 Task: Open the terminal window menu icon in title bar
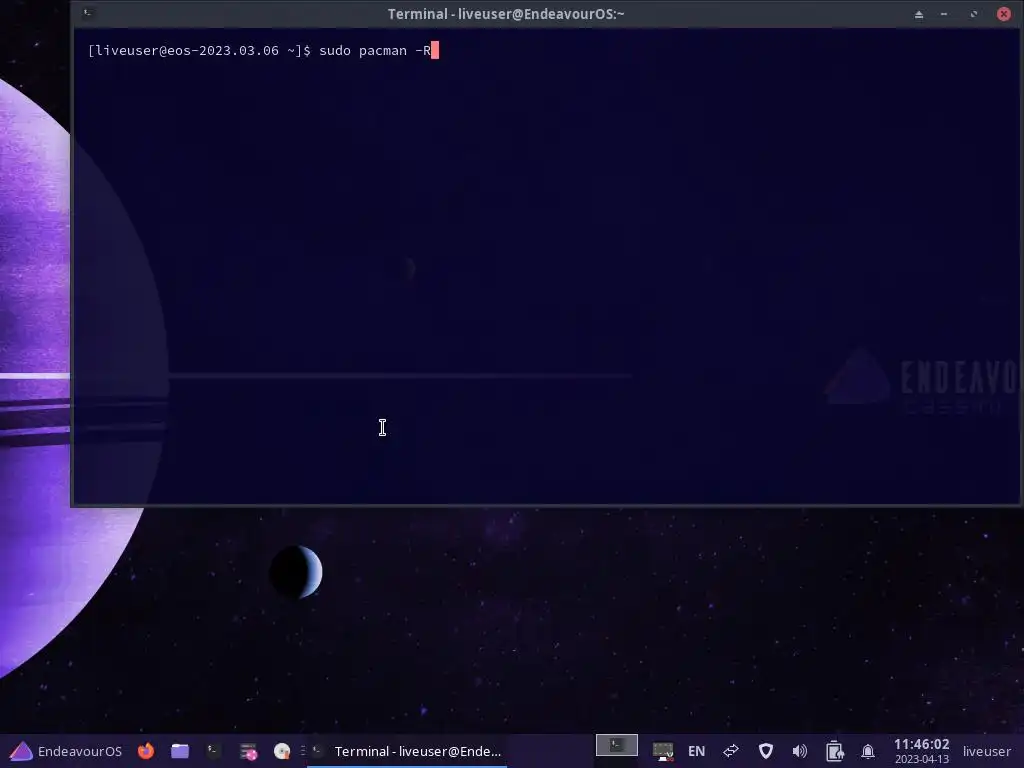pyautogui.click(x=88, y=13)
